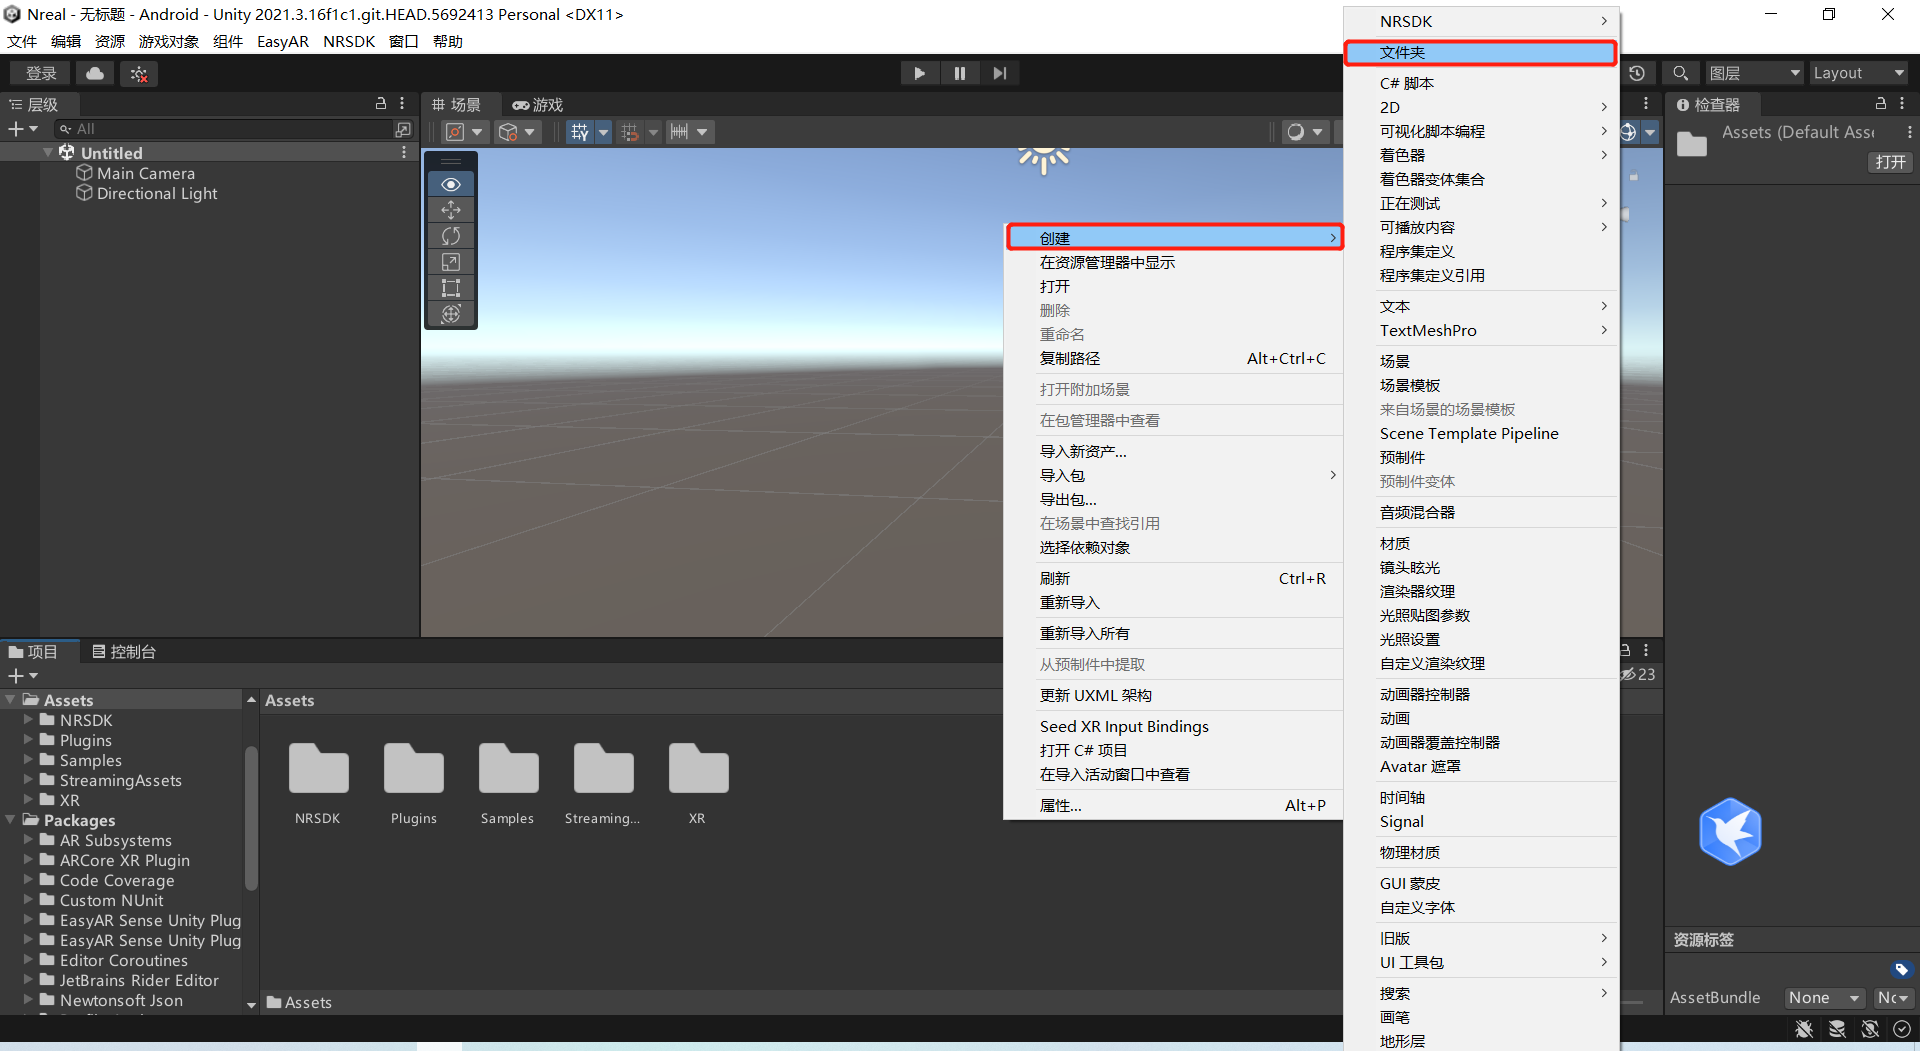1920x1051 pixels.
Task: Click the magnifier search icon in toolbar
Action: [1681, 73]
